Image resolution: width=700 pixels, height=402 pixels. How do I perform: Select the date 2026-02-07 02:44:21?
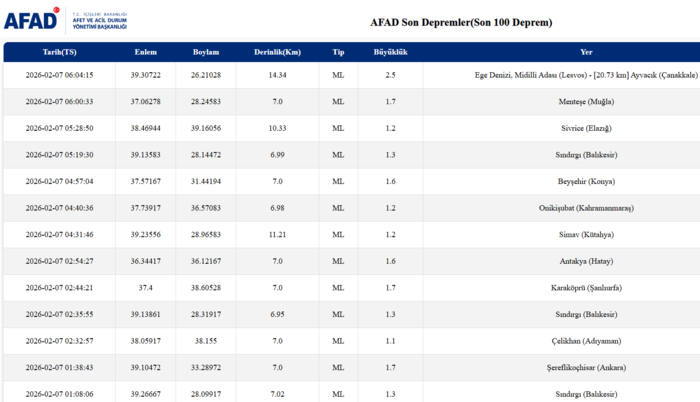(59, 288)
